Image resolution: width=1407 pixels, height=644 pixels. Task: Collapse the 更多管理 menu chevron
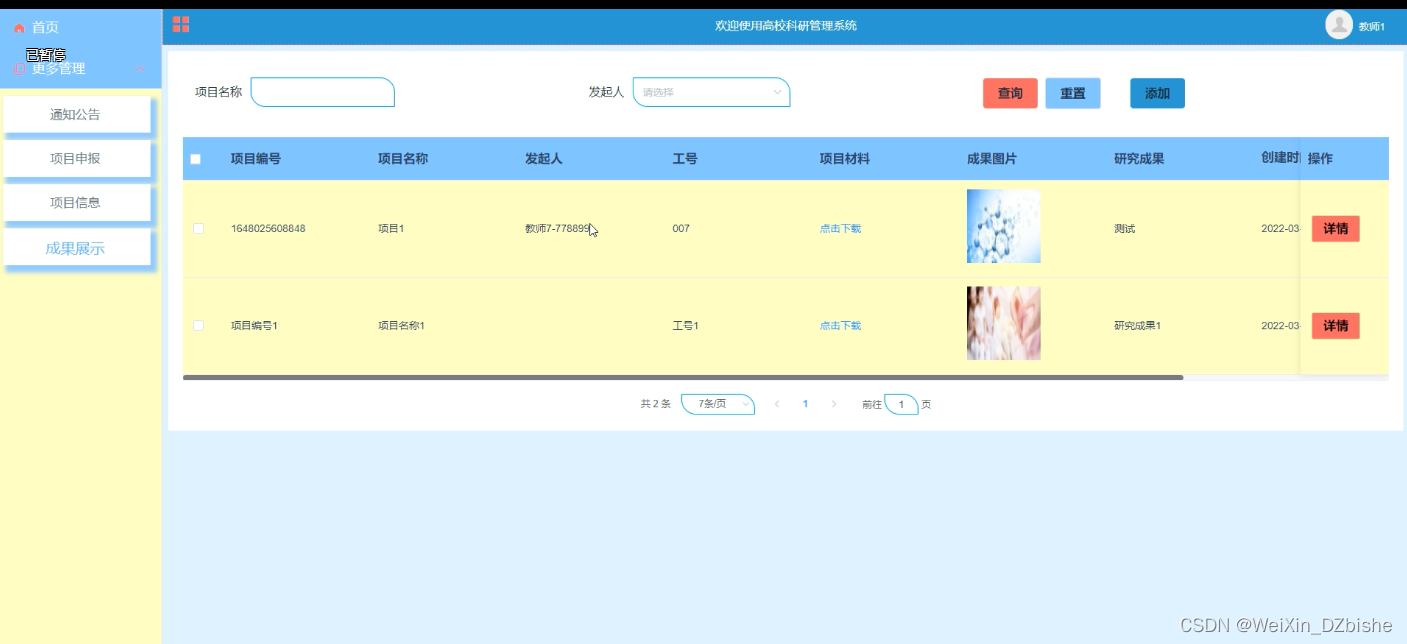click(140, 69)
